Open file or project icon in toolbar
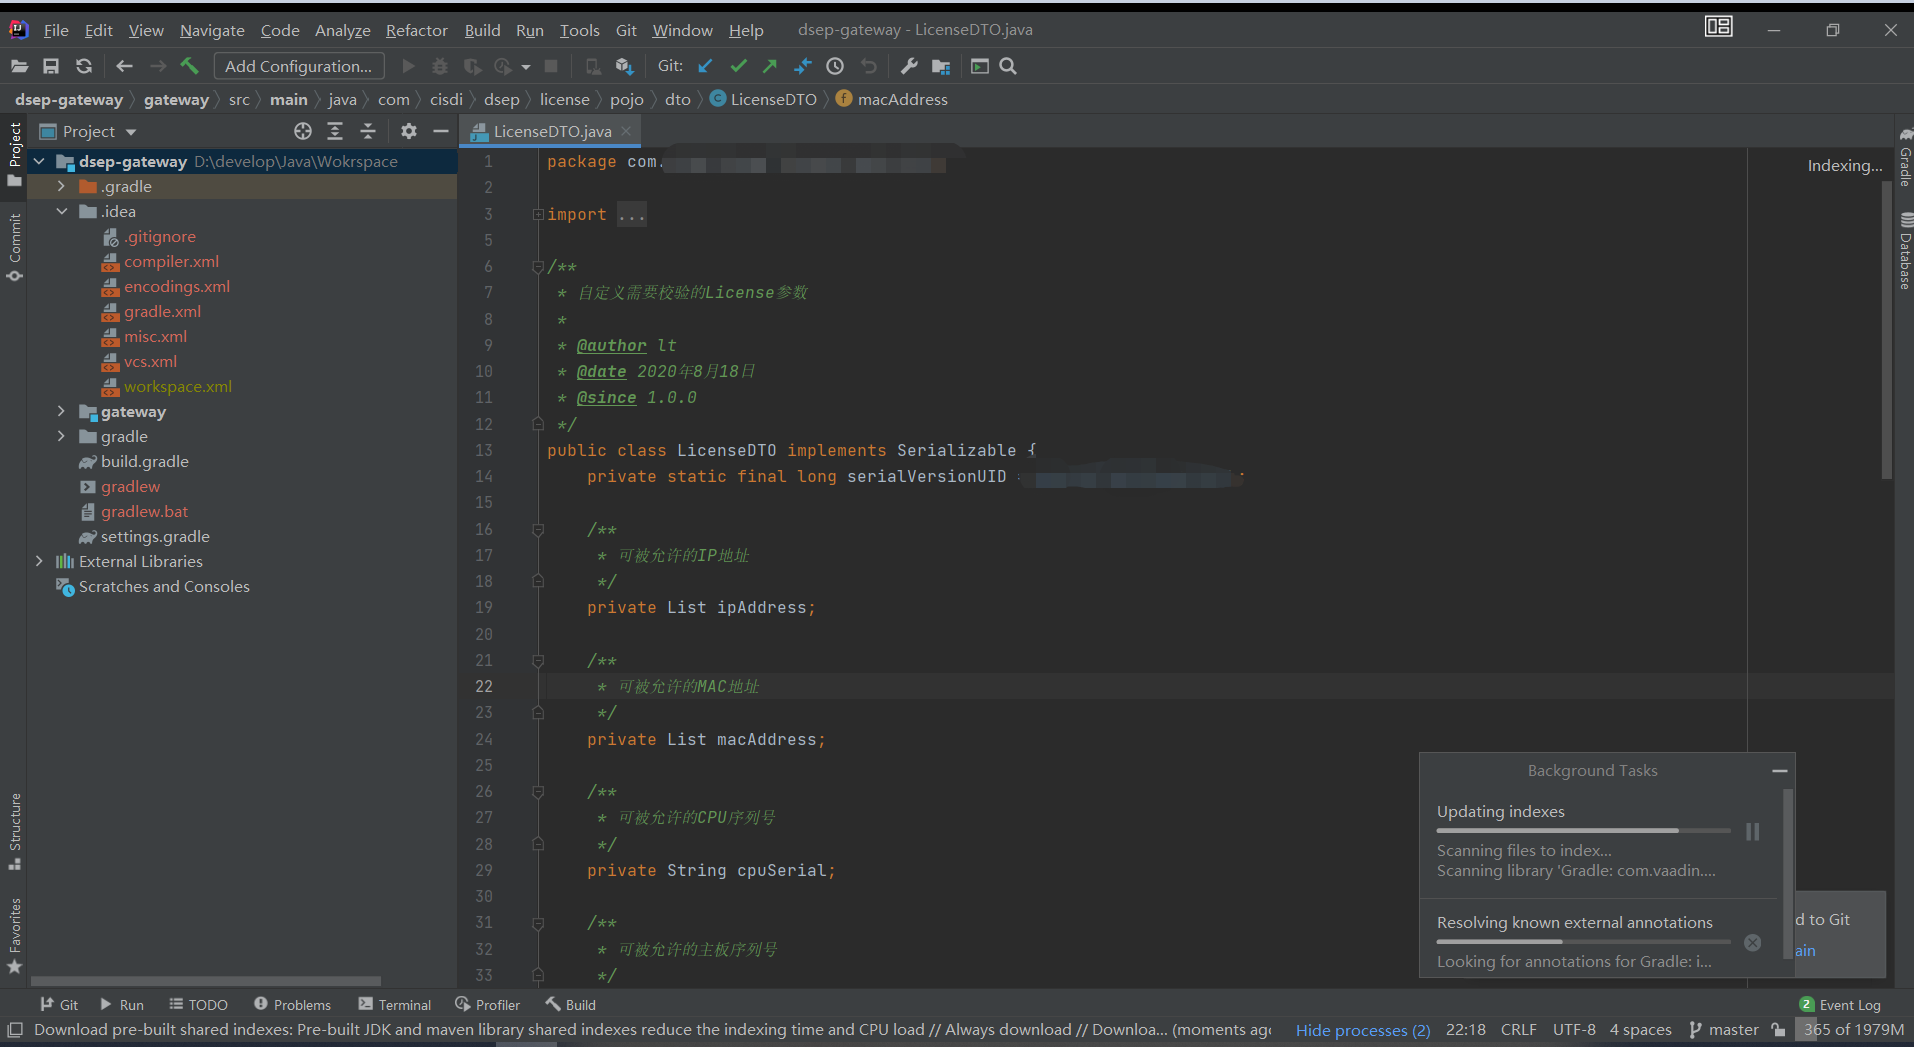This screenshot has height=1047, width=1914. tap(19, 66)
